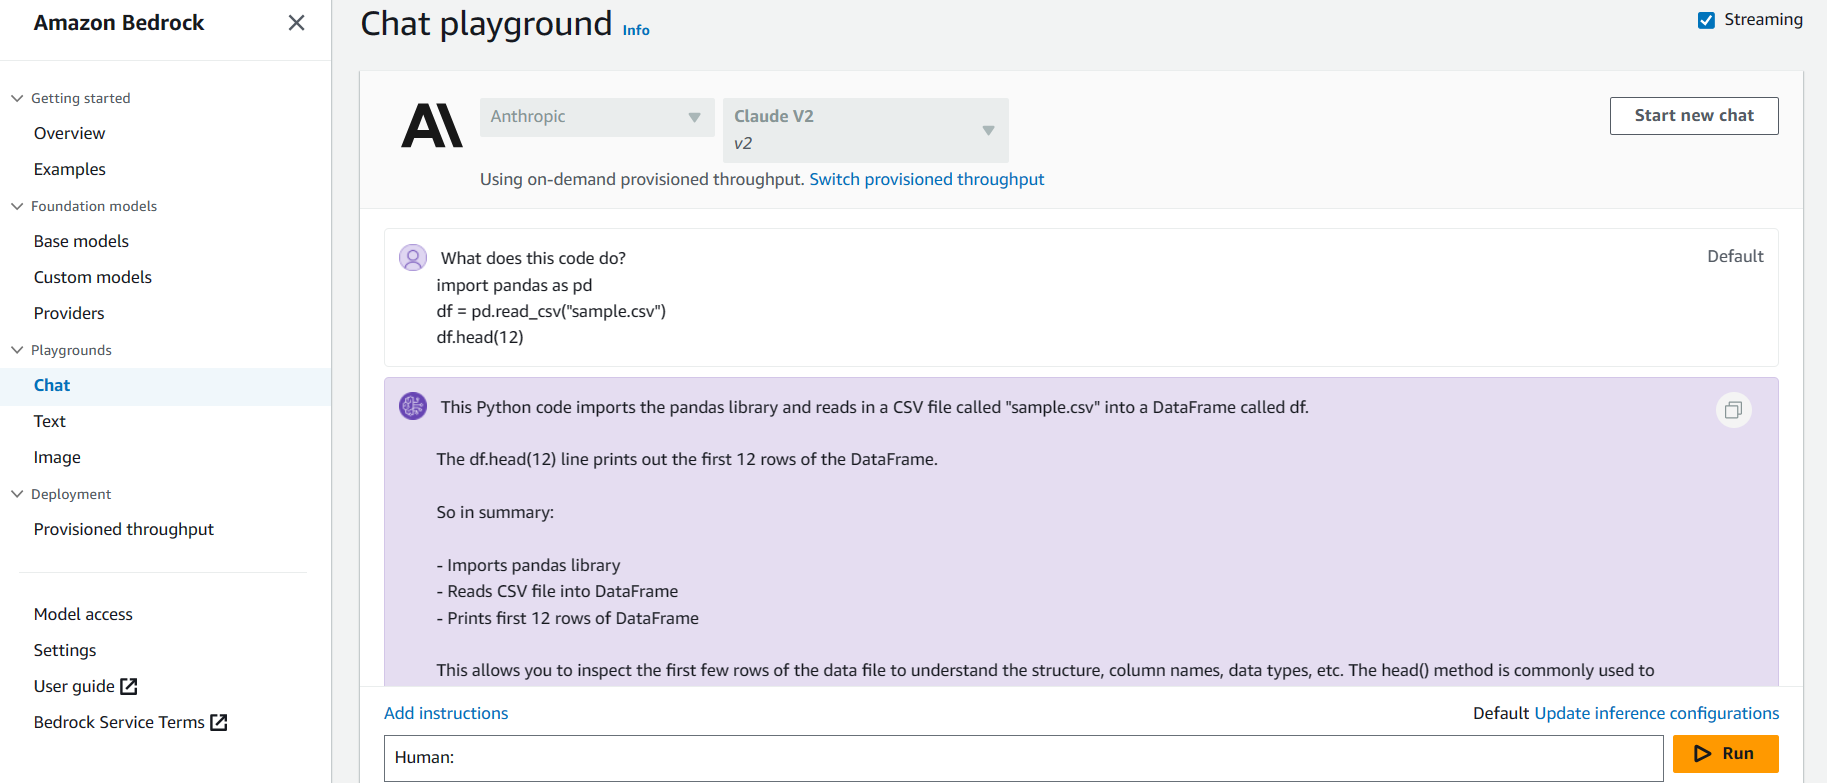Open Model access page
1827x783 pixels.
pos(83,614)
